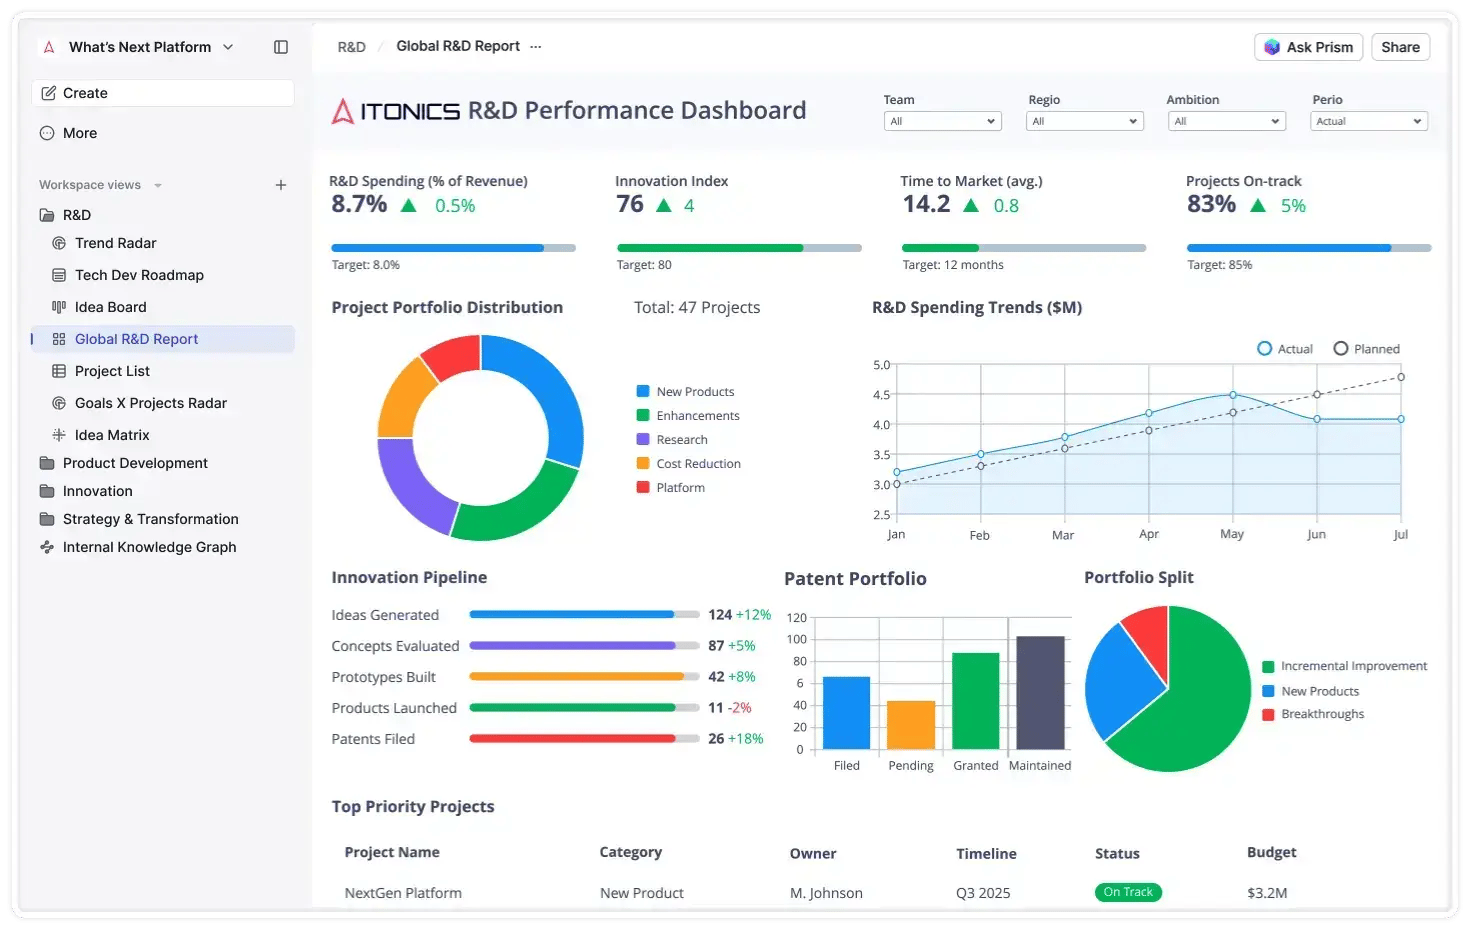The width and height of the screenshot is (1470, 930).
Task: Click the Innovation folder icon
Action: 47,491
